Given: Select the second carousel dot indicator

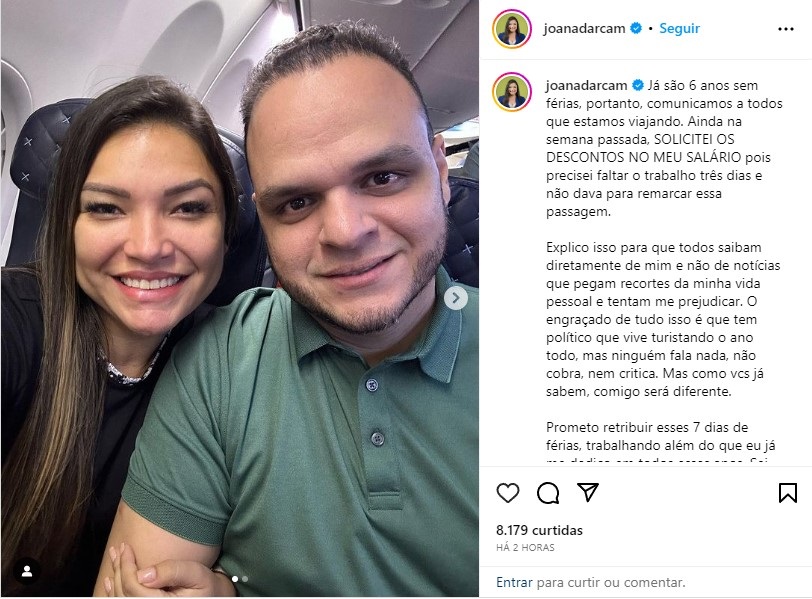Looking at the screenshot, I should click(x=245, y=579).
